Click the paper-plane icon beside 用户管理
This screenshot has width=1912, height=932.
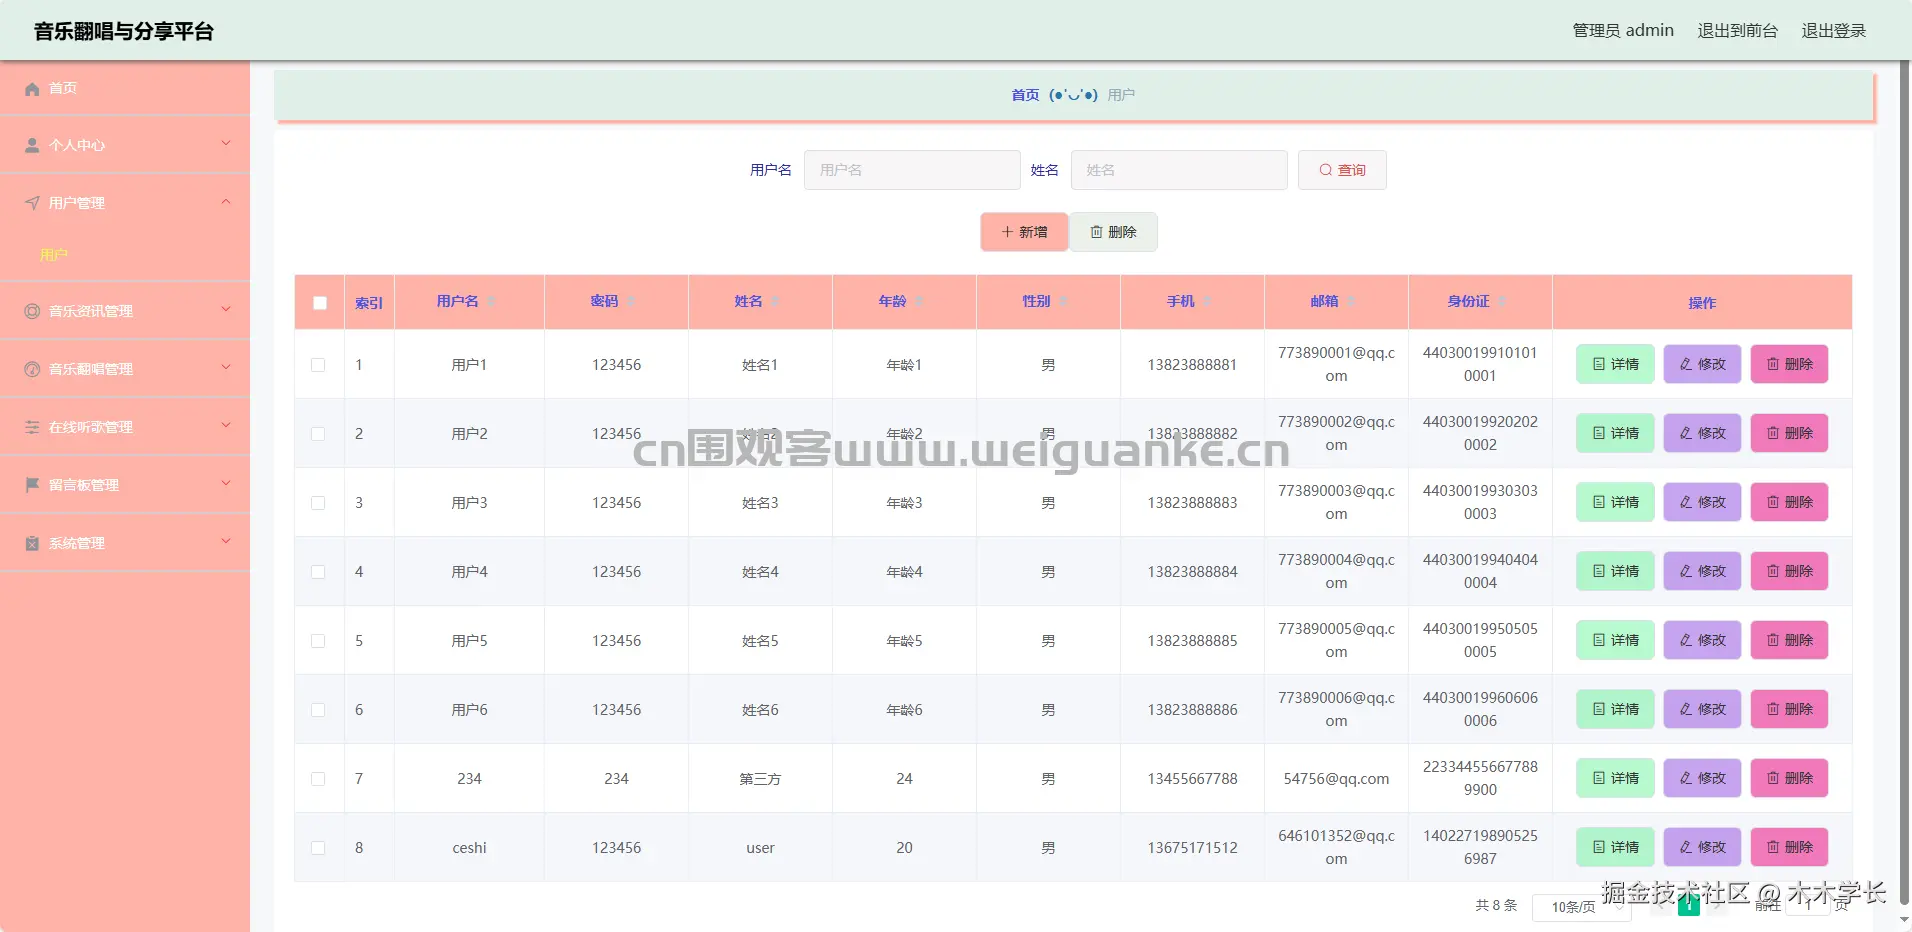pos(32,203)
